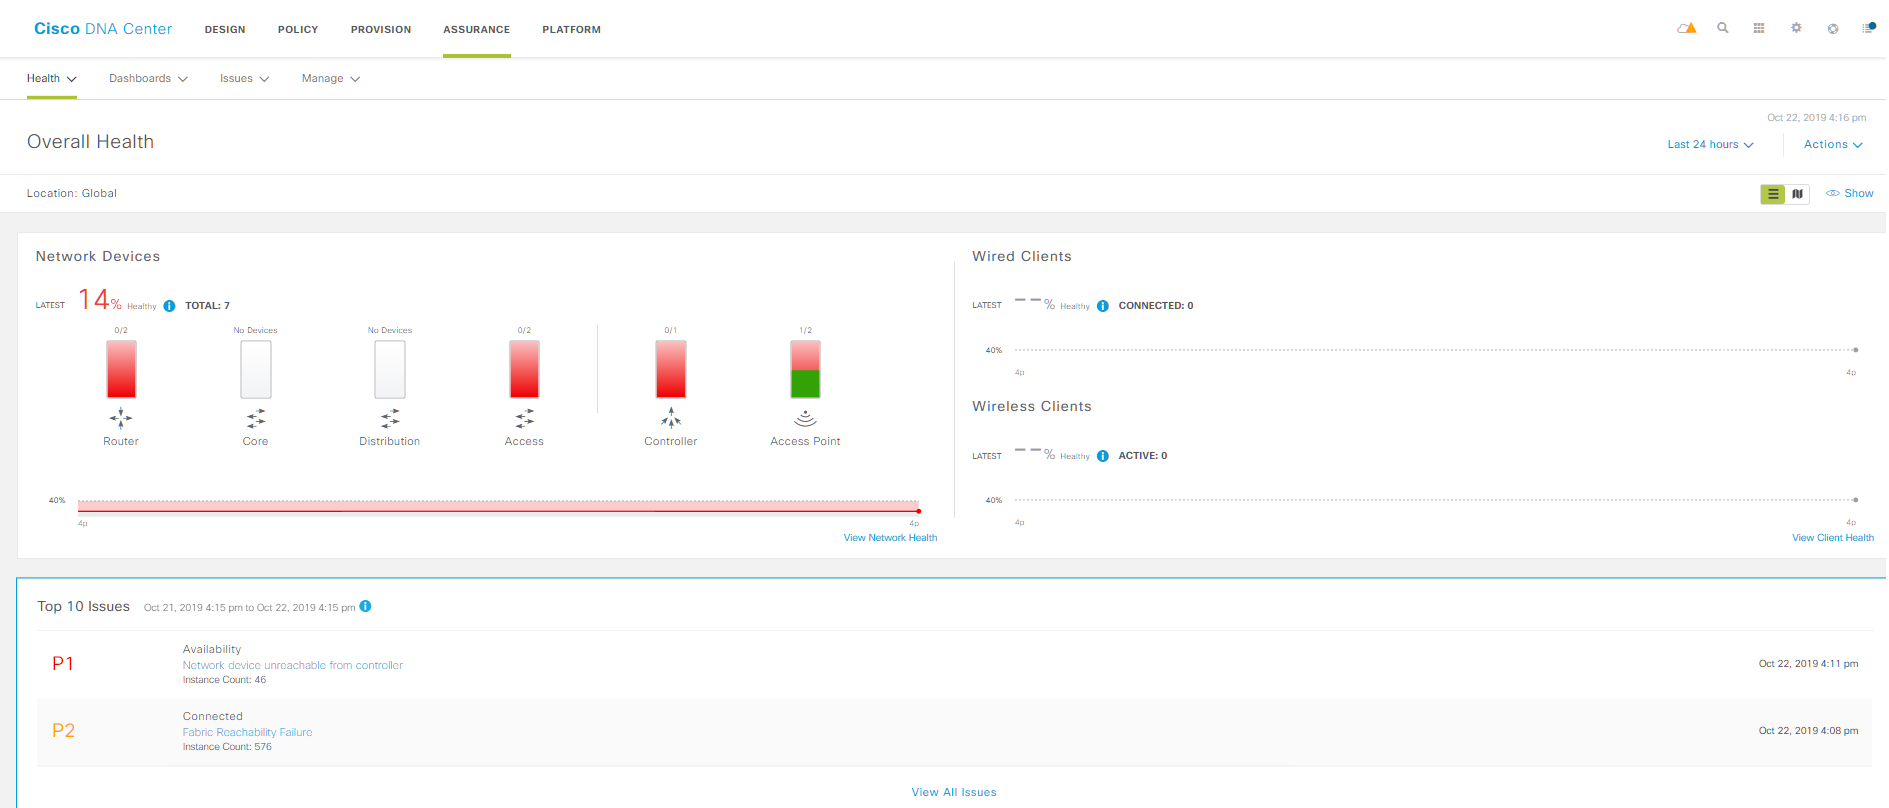1889x808 pixels.
Task: Click 'Location: Global' text
Action: pyautogui.click(x=72, y=194)
